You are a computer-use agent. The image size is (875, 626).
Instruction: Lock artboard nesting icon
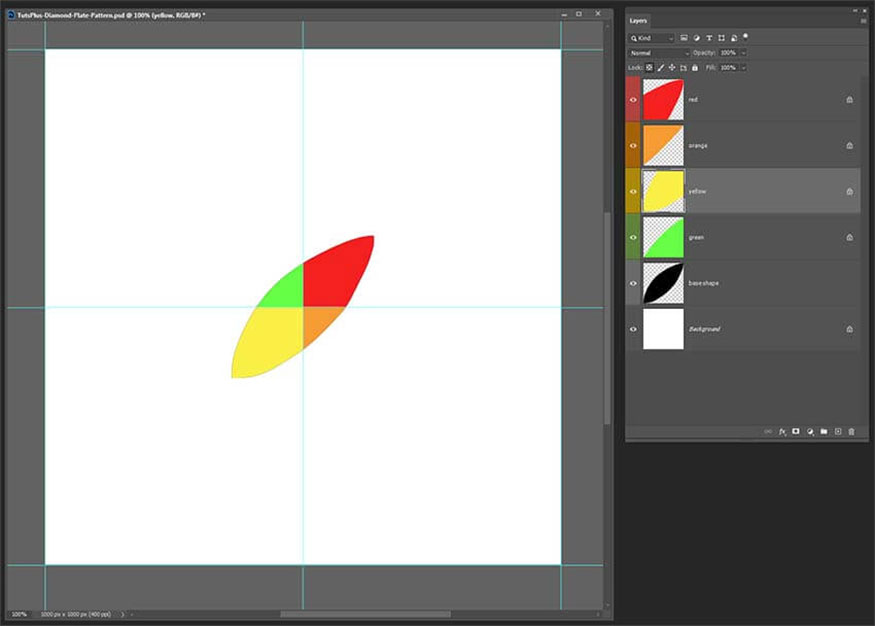tap(684, 68)
